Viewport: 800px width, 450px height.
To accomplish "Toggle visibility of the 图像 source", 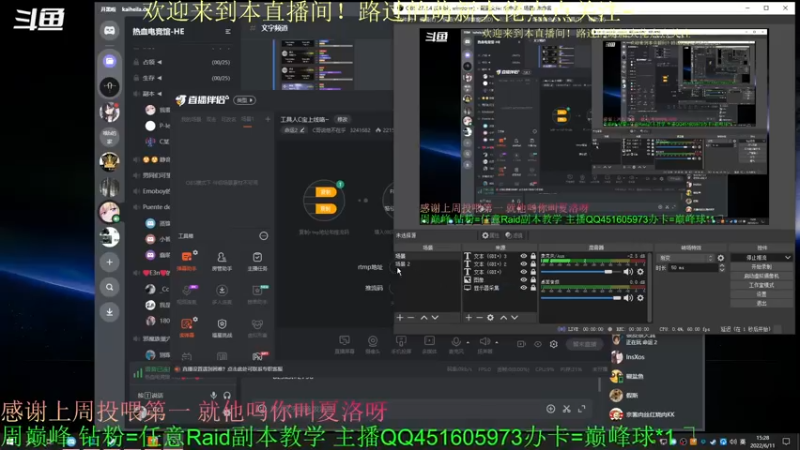I will [x=523, y=280].
